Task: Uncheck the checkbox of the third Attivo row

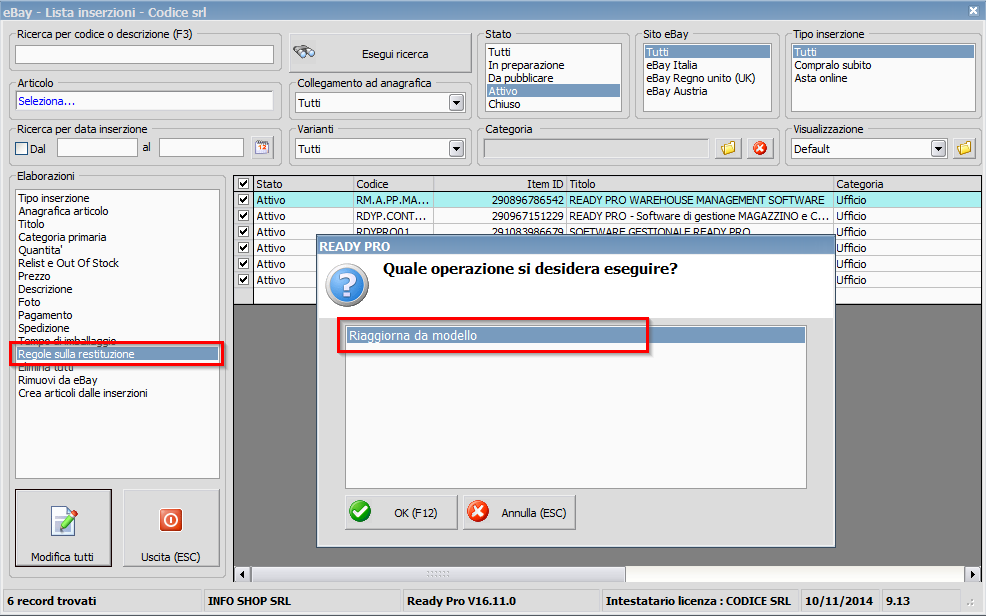Action: (243, 232)
